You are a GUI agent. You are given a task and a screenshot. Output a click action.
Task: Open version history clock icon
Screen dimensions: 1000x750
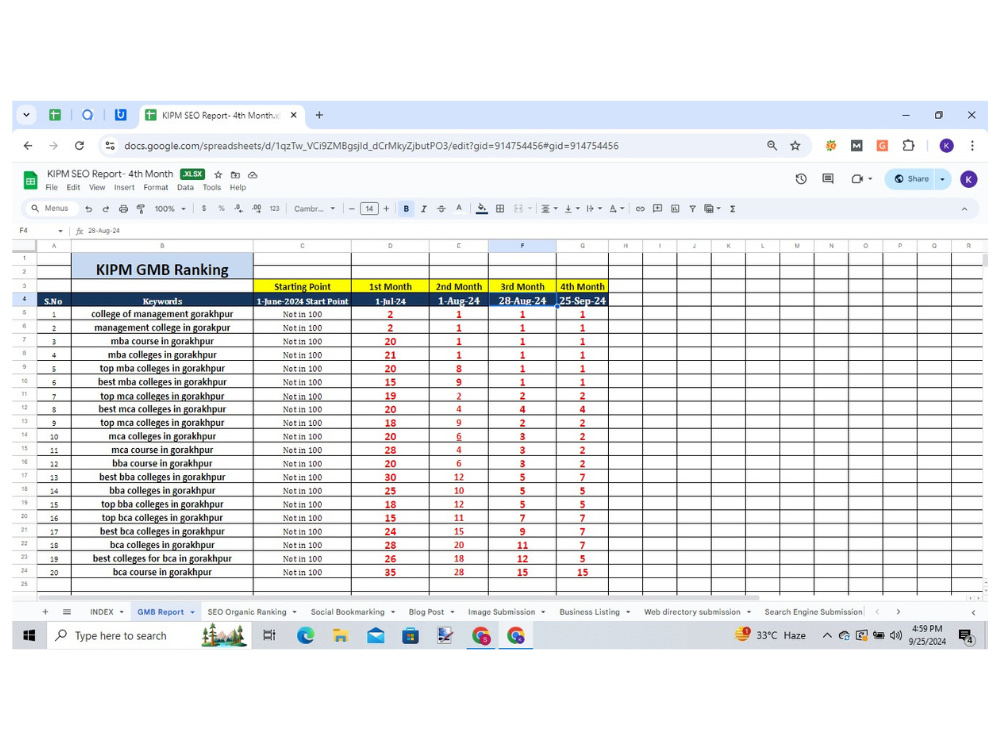(801, 179)
